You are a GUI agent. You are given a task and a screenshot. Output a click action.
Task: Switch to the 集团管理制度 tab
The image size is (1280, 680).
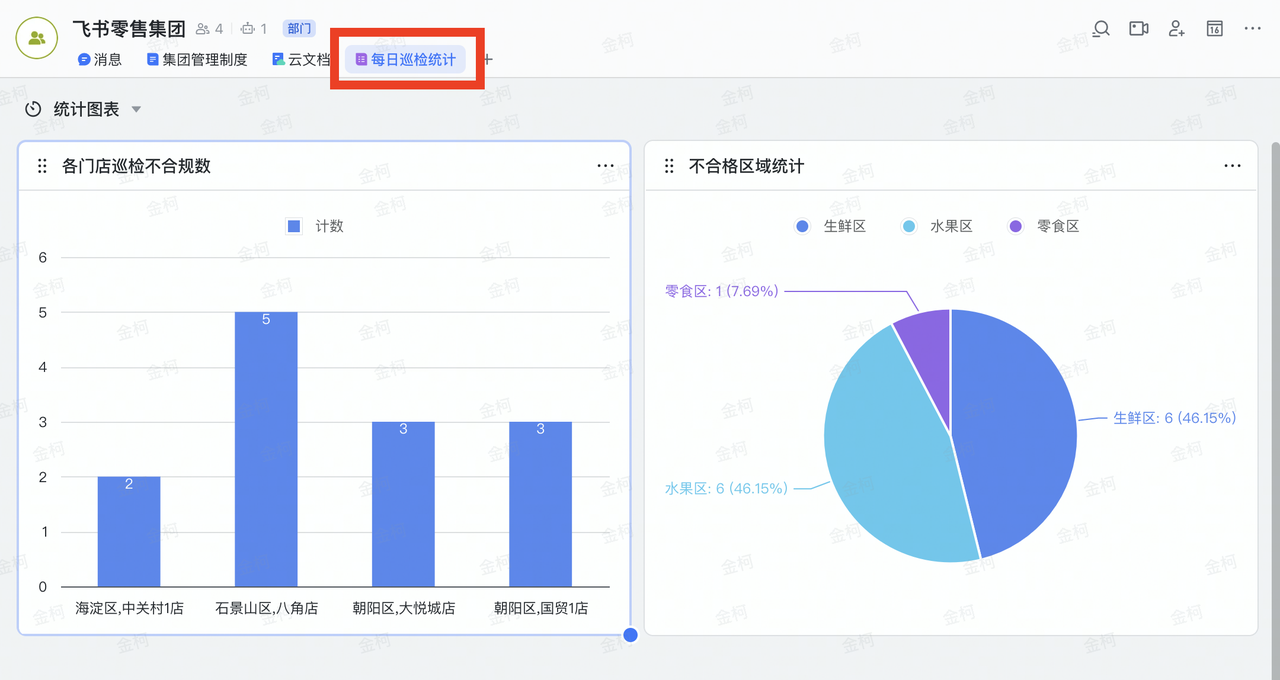pos(197,60)
